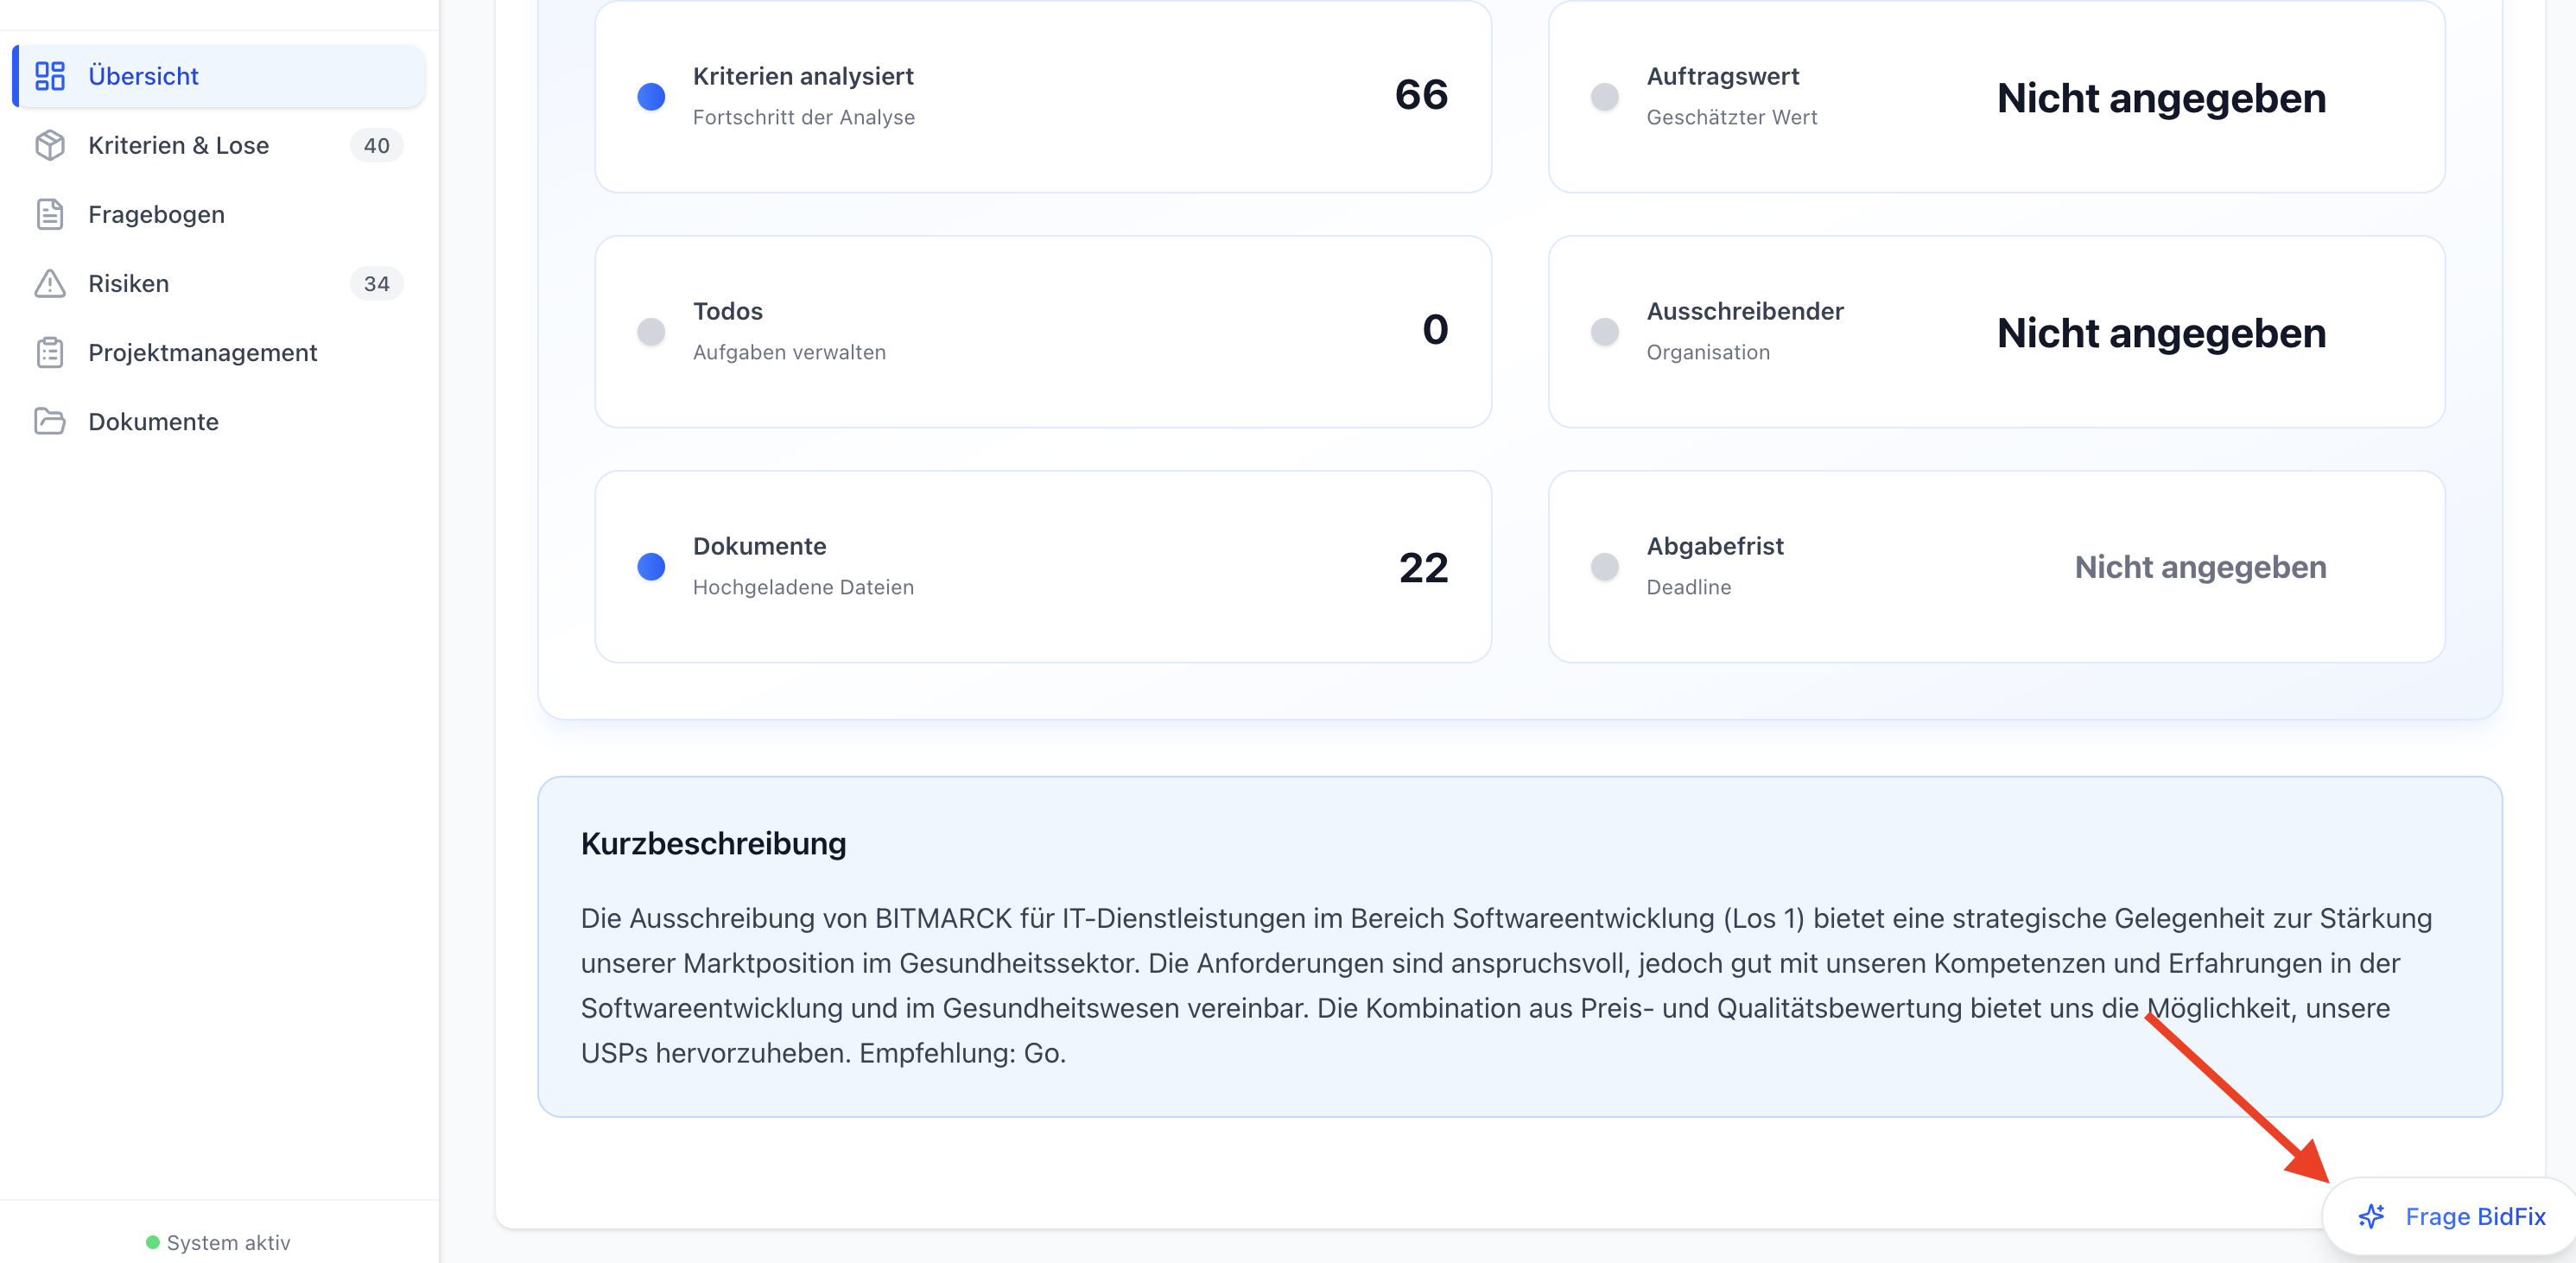The height and width of the screenshot is (1263, 2576).
Task: Open the Fragebogen section
Action: [156, 214]
